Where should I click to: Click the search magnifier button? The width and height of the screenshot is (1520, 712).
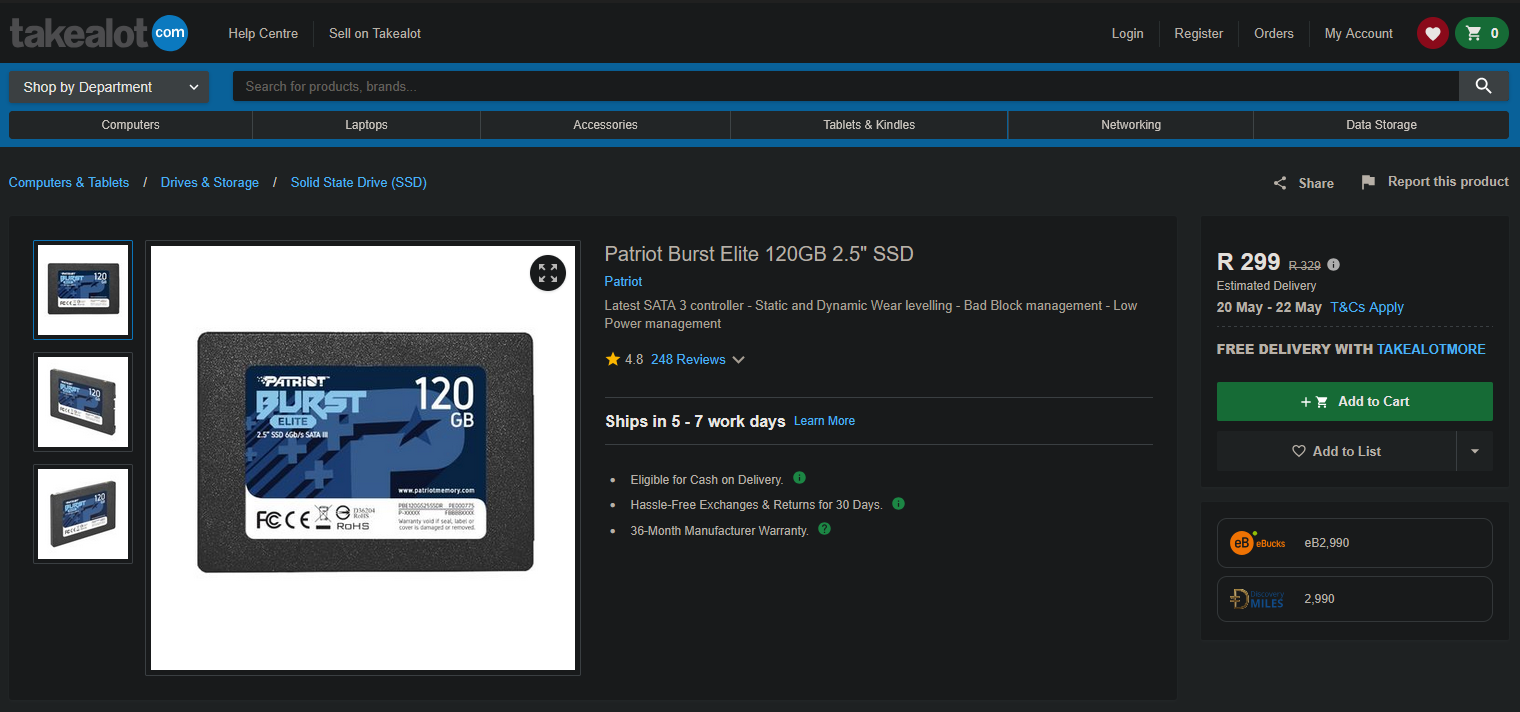[1484, 86]
